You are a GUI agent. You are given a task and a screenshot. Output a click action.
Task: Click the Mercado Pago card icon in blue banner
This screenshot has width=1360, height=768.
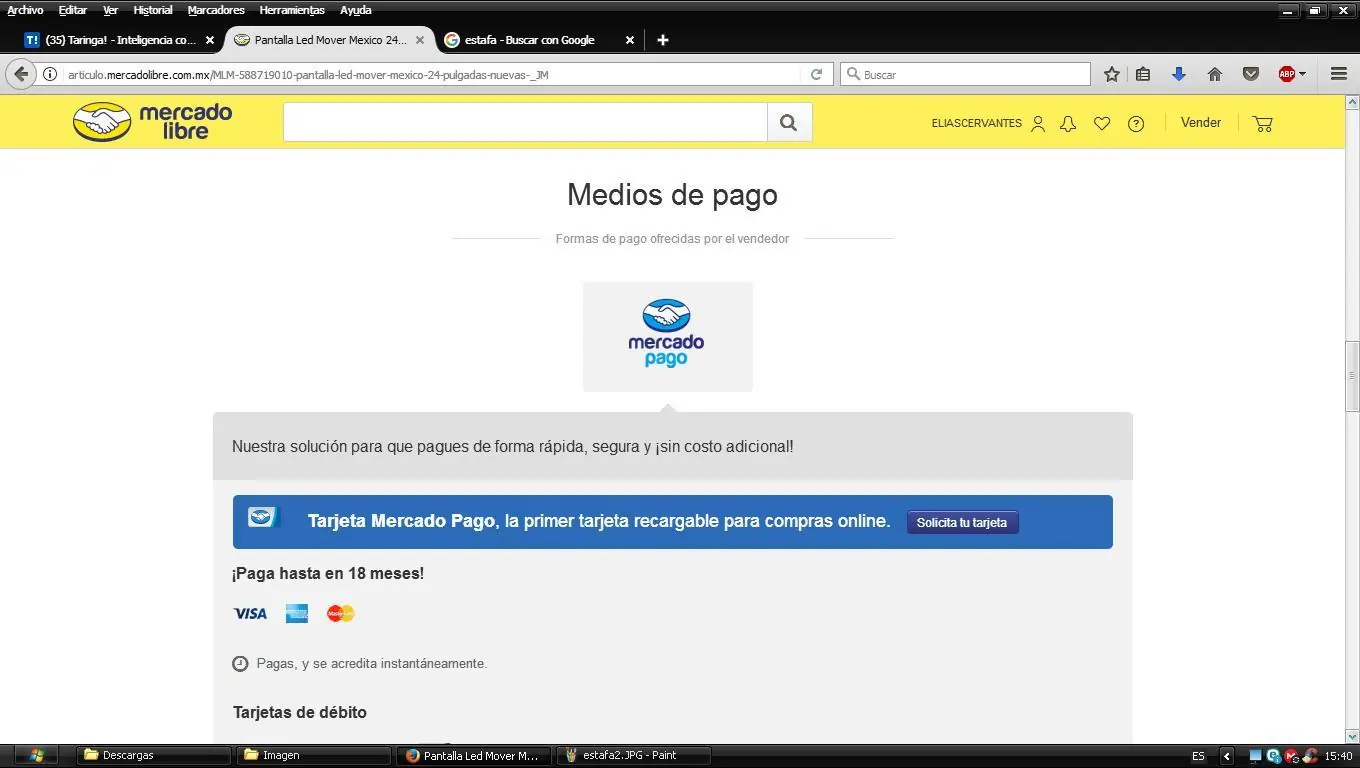click(x=262, y=517)
